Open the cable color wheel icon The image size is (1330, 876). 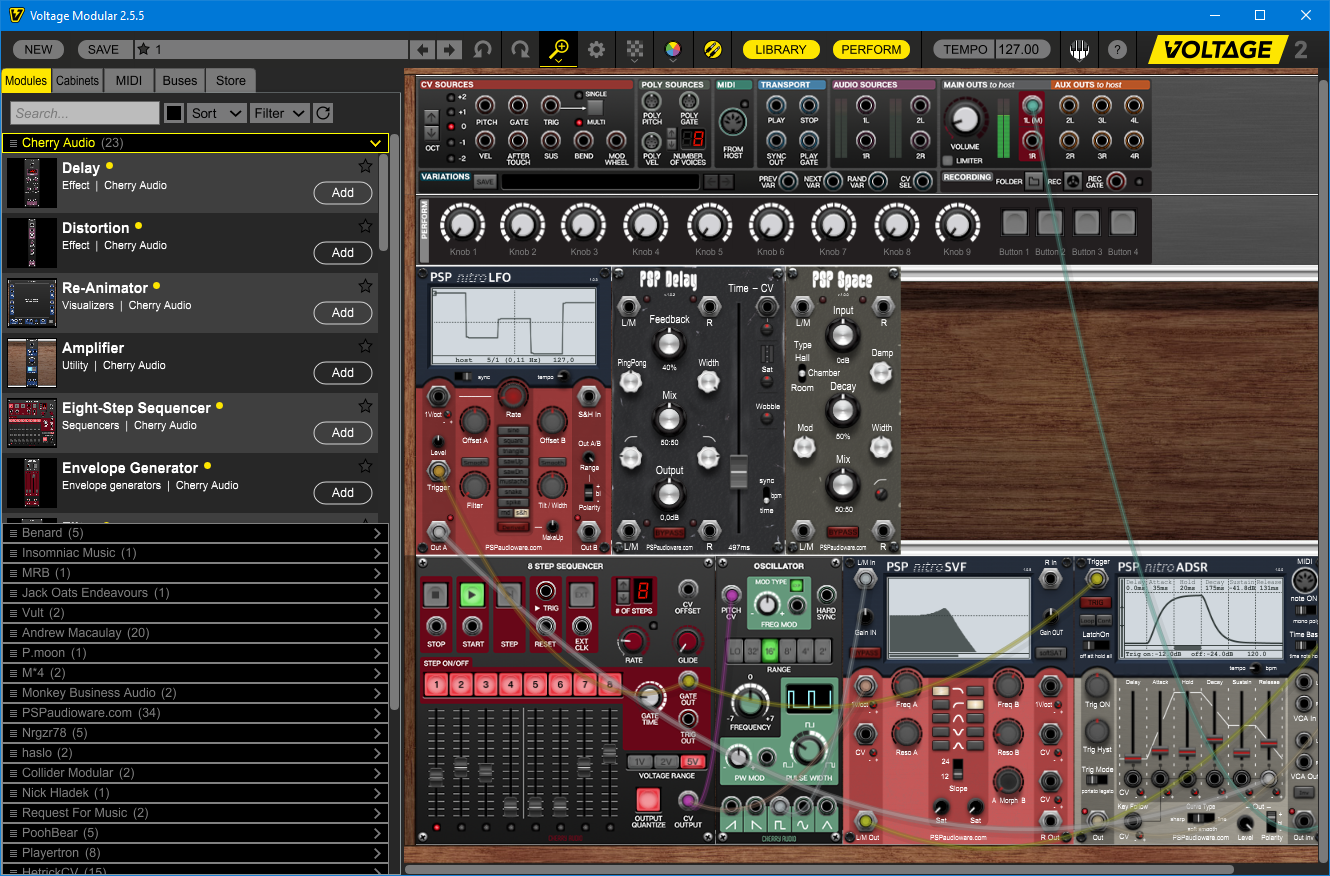tap(672, 49)
